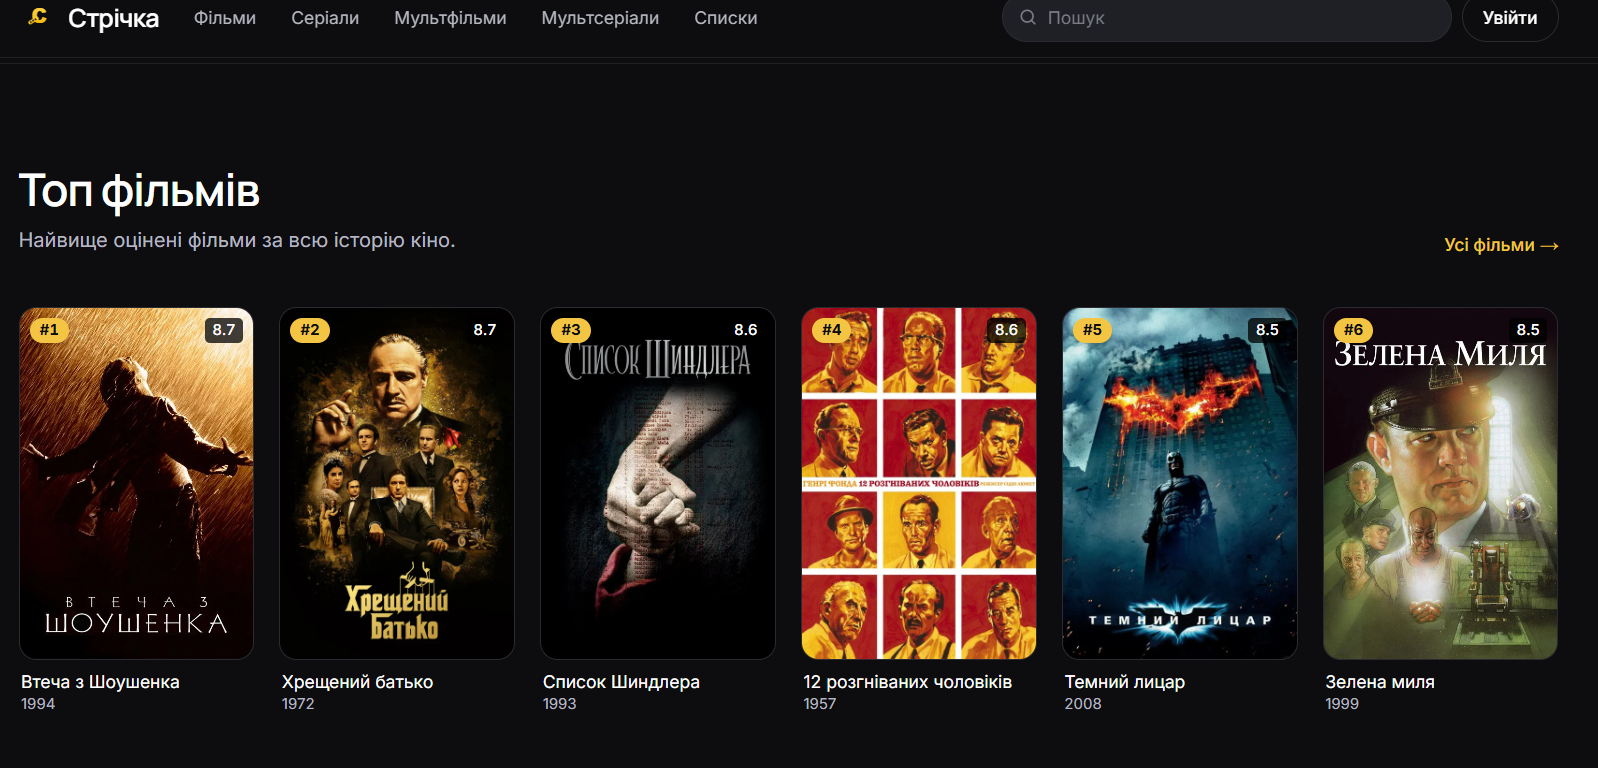Viewport: 1598px width, 768px height.
Task: Open the Списки page
Action: pos(726,18)
